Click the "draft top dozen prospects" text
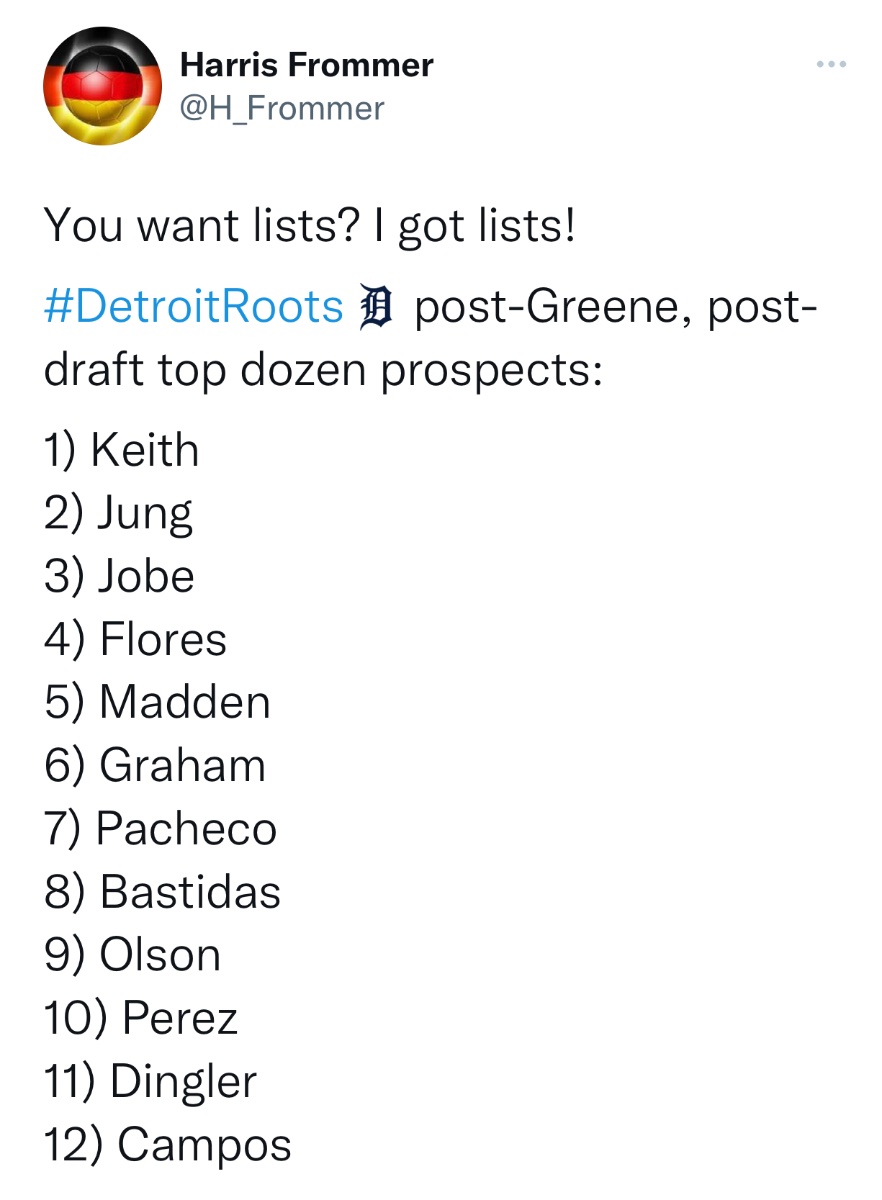 point(323,372)
